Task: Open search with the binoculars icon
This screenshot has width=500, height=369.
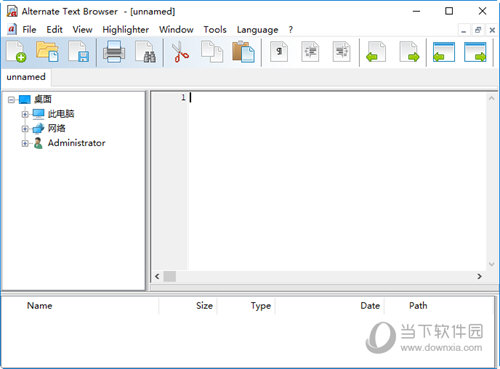Action: point(146,52)
